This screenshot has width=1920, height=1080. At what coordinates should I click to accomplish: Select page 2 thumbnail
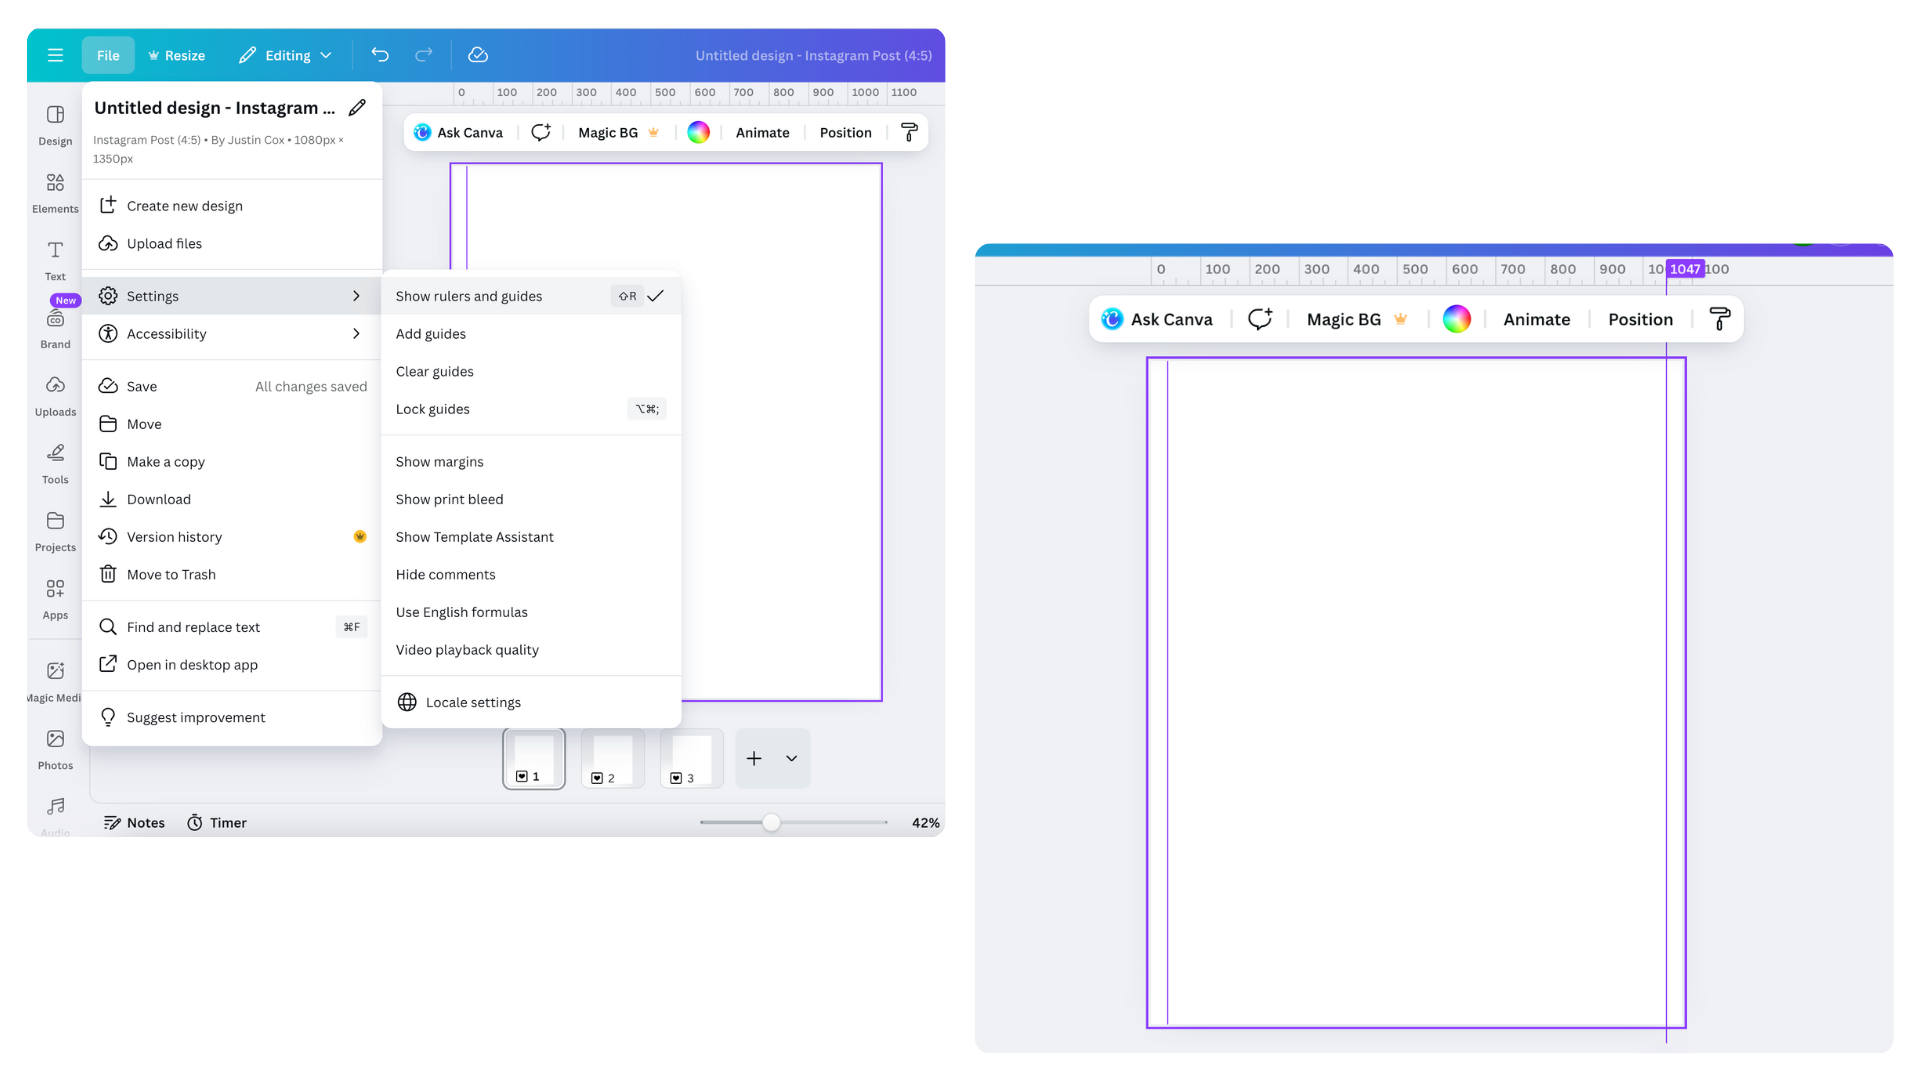coord(612,758)
